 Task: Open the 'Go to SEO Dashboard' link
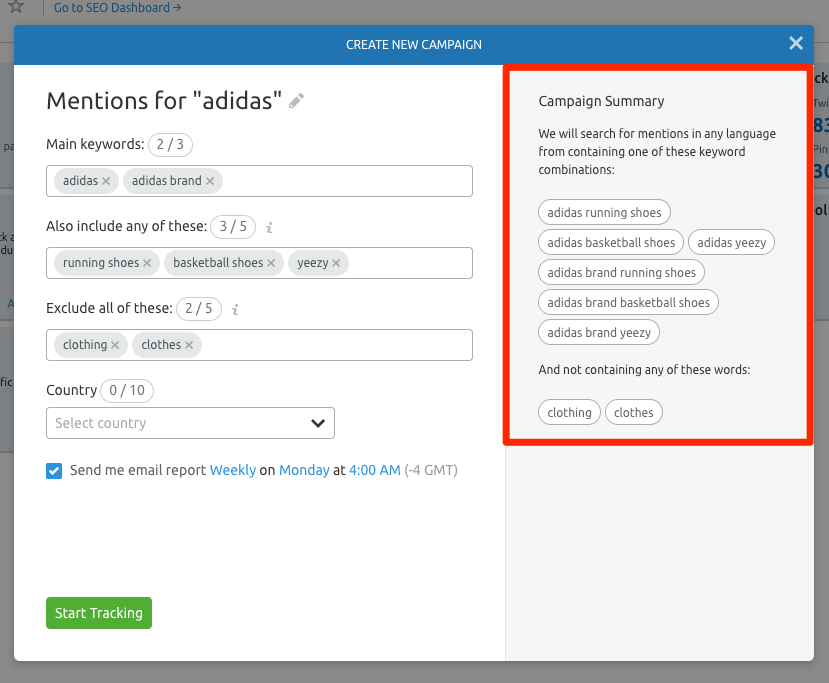(117, 8)
